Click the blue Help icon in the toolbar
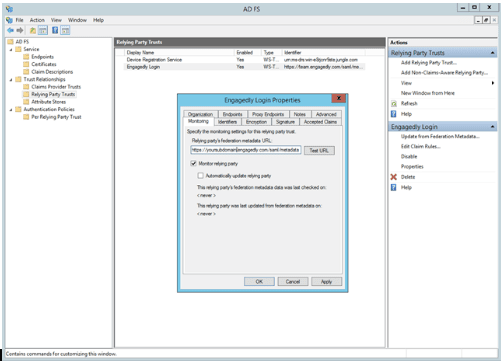 pos(55,30)
